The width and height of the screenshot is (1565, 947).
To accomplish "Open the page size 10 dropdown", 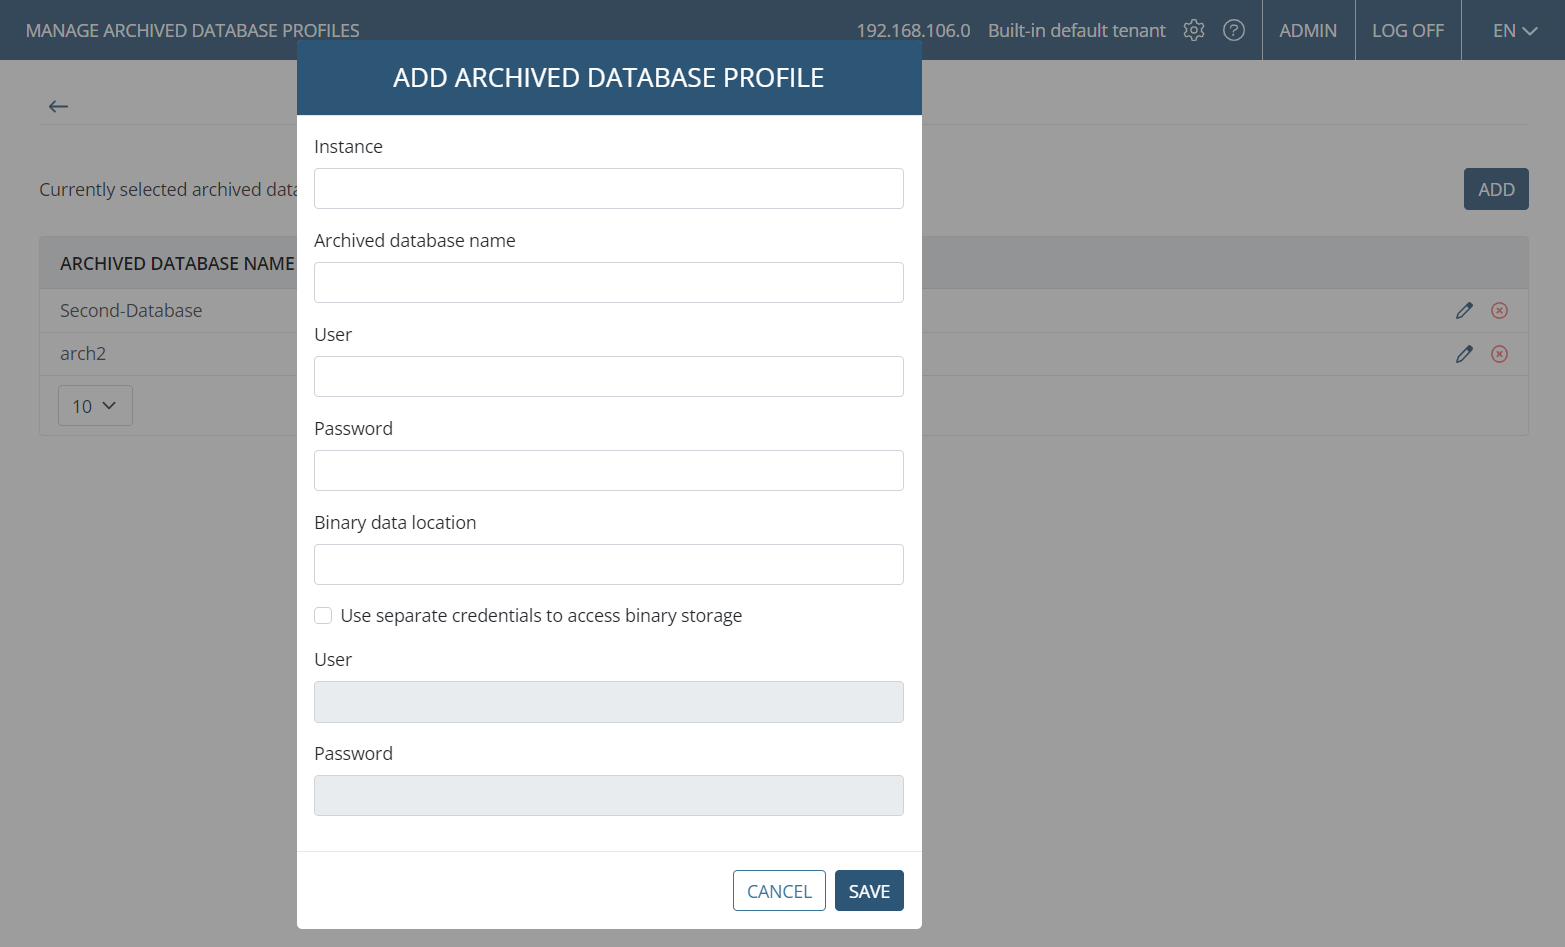I will click(95, 406).
